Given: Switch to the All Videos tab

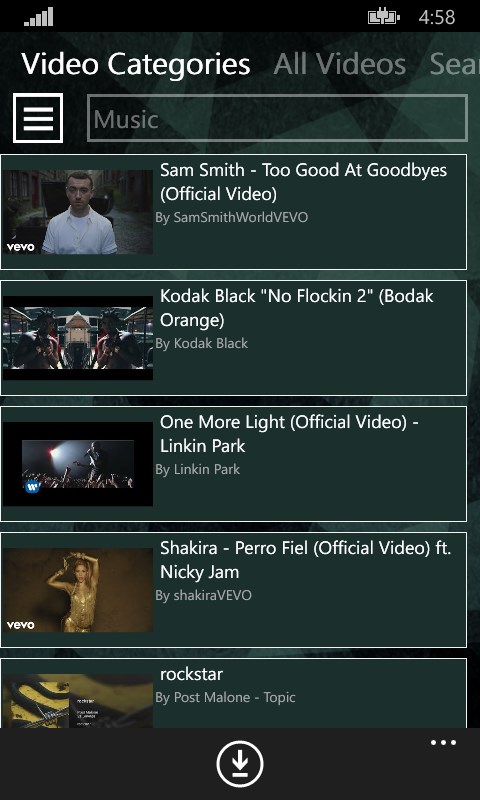Looking at the screenshot, I should point(340,64).
